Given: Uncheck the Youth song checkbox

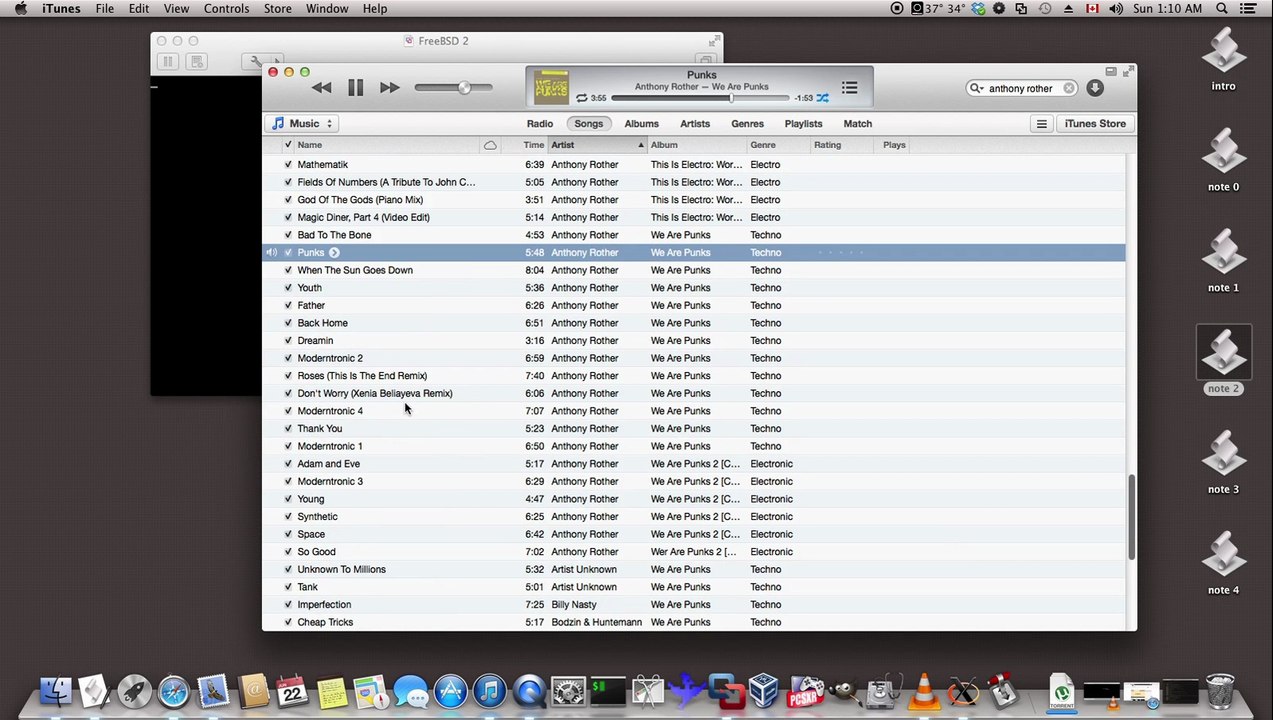Looking at the screenshot, I should (288, 288).
